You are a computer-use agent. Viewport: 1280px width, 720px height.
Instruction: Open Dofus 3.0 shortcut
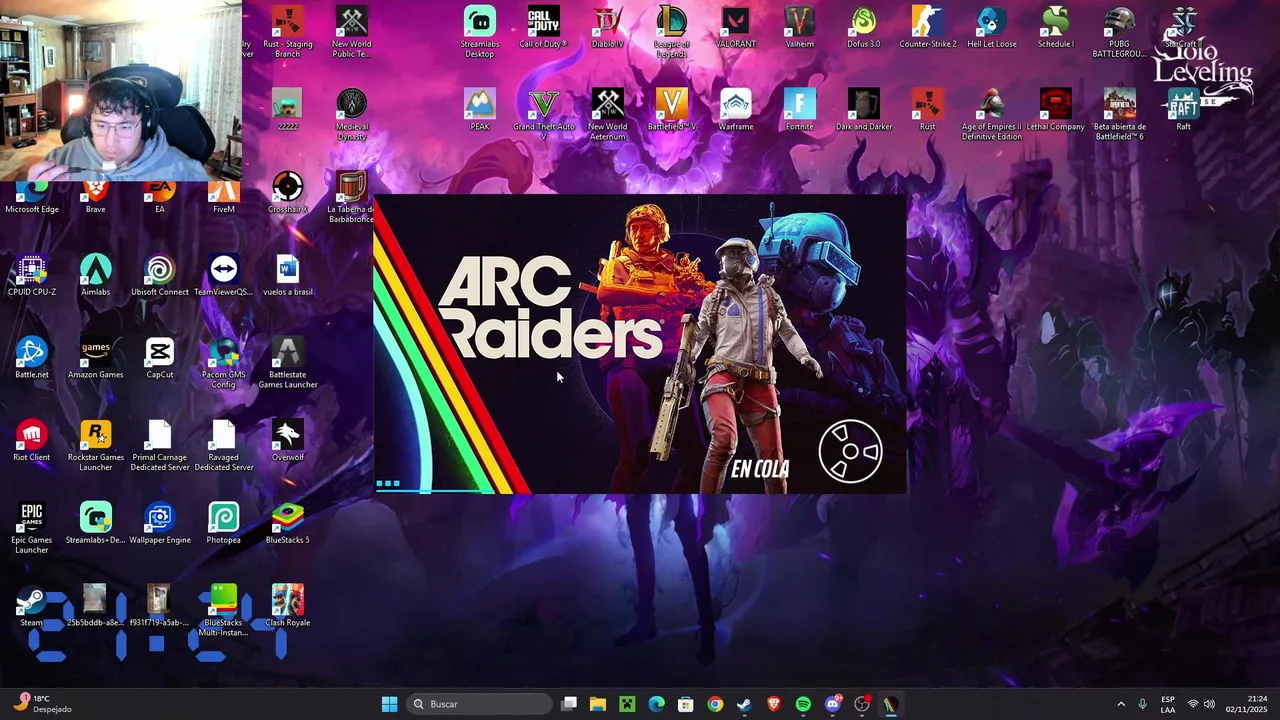[x=864, y=27]
